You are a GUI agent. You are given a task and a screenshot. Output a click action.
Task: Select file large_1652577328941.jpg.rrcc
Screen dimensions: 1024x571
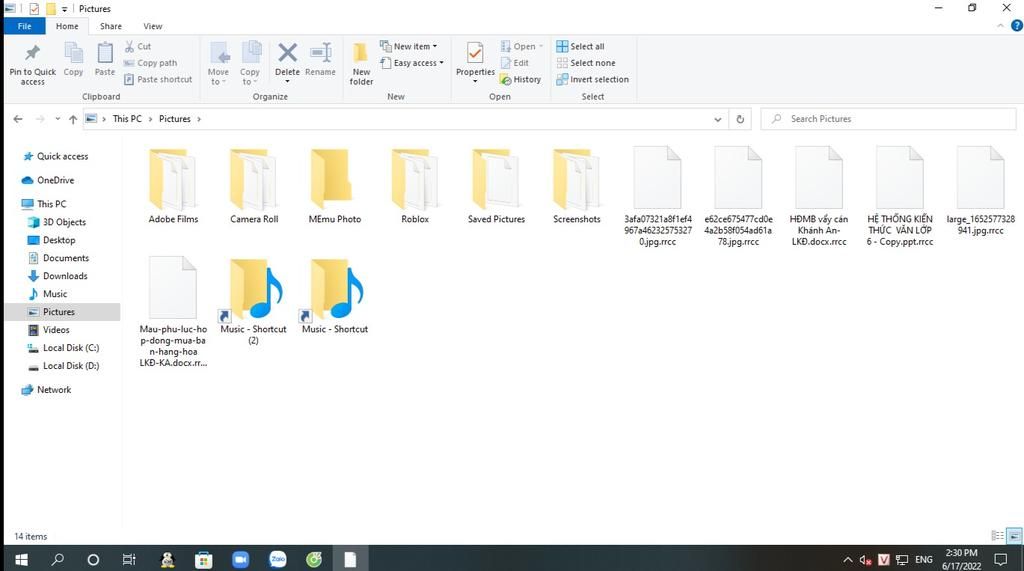tap(980, 191)
